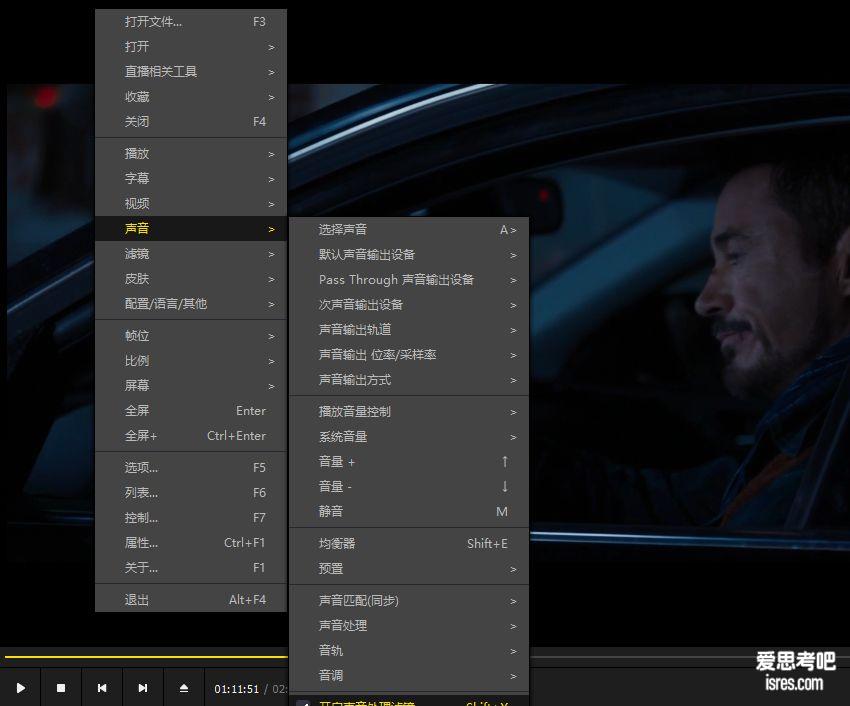Expand the 滤镜 filters submenu

(x=191, y=254)
